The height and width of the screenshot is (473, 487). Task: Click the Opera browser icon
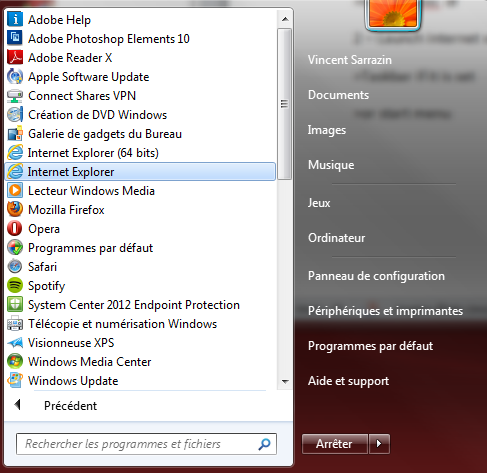pos(15,228)
